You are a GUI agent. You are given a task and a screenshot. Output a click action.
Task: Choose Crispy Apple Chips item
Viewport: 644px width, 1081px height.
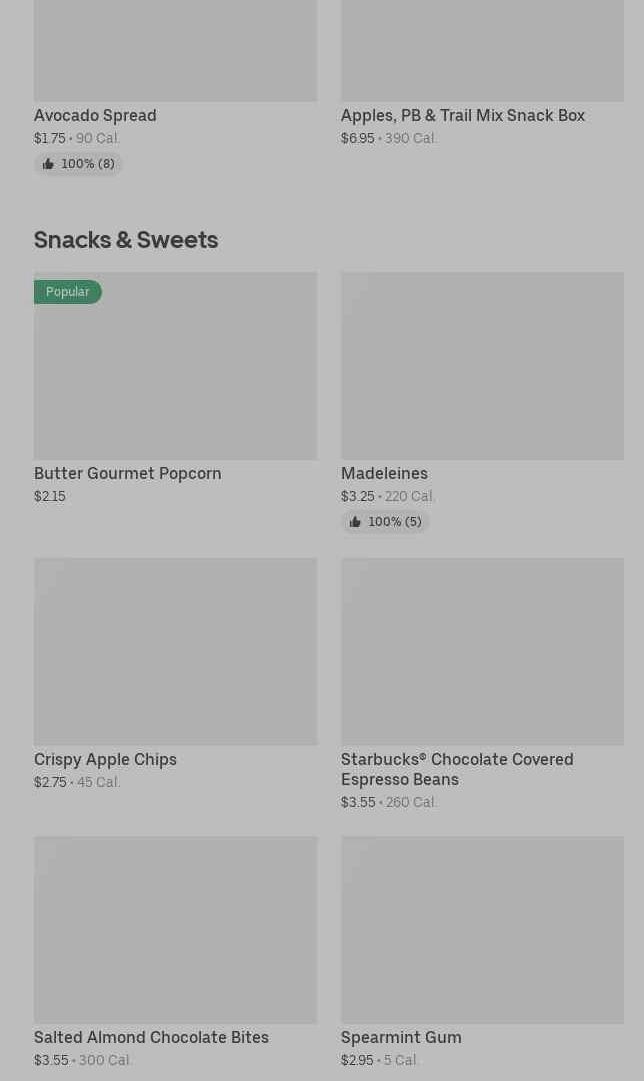point(105,759)
